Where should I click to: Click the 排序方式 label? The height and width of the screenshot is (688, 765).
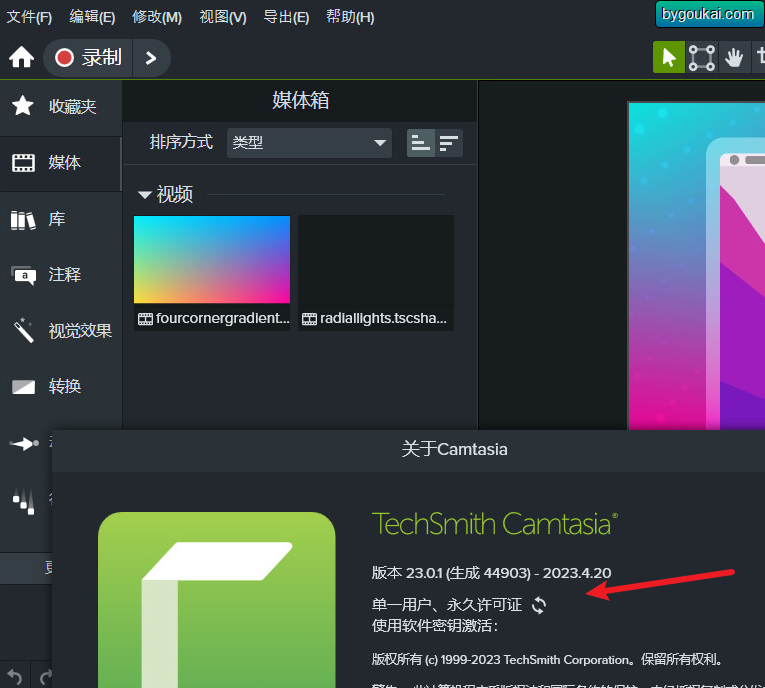[181, 142]
